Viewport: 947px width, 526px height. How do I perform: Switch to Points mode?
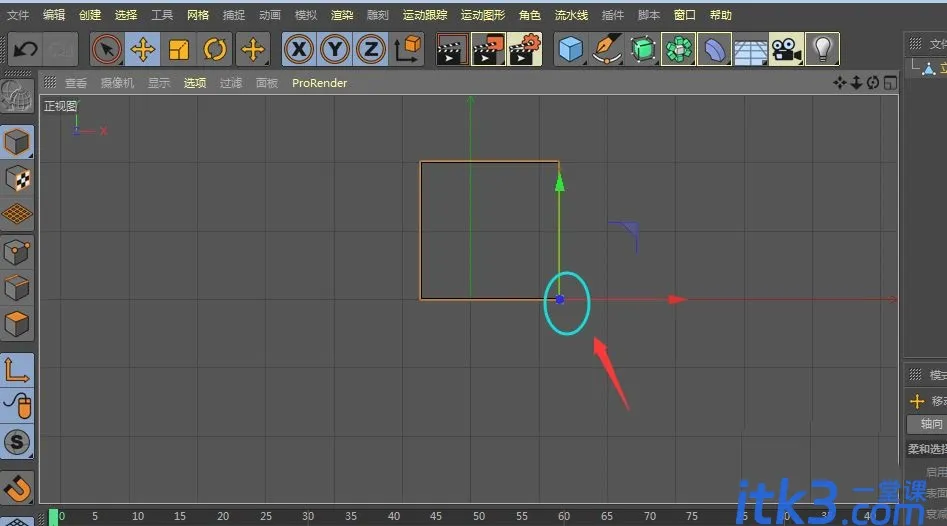coord(16,252)
